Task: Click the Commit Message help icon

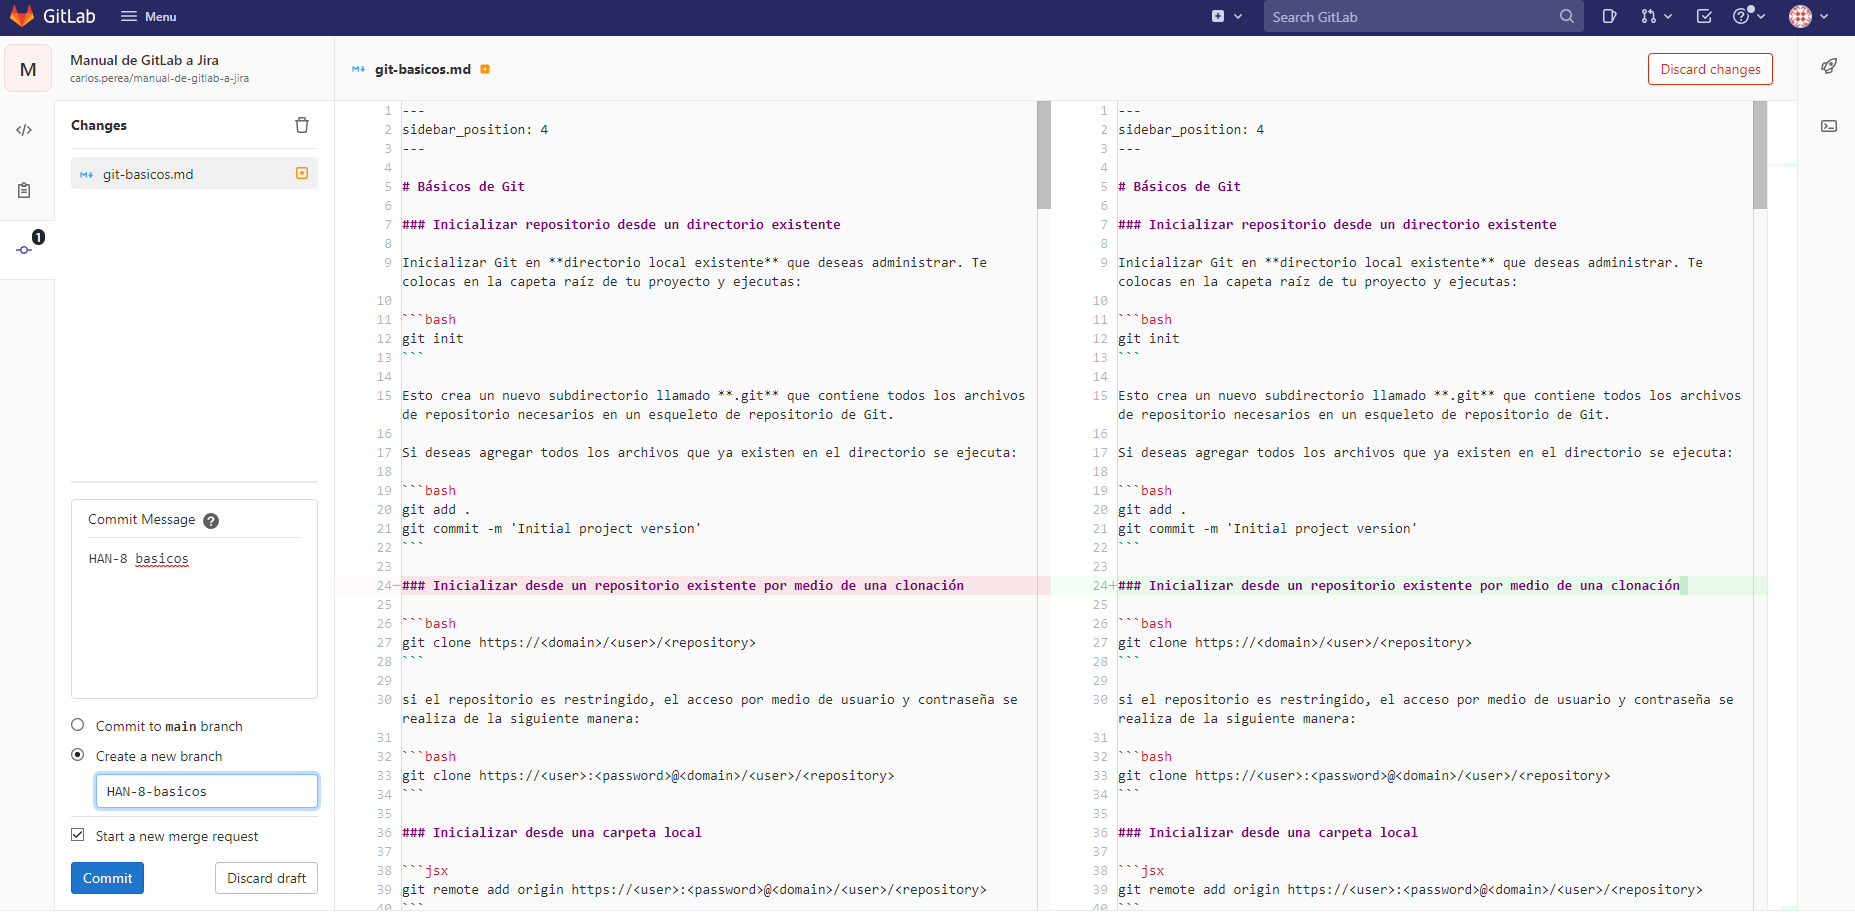Action: tap(211, 520)
